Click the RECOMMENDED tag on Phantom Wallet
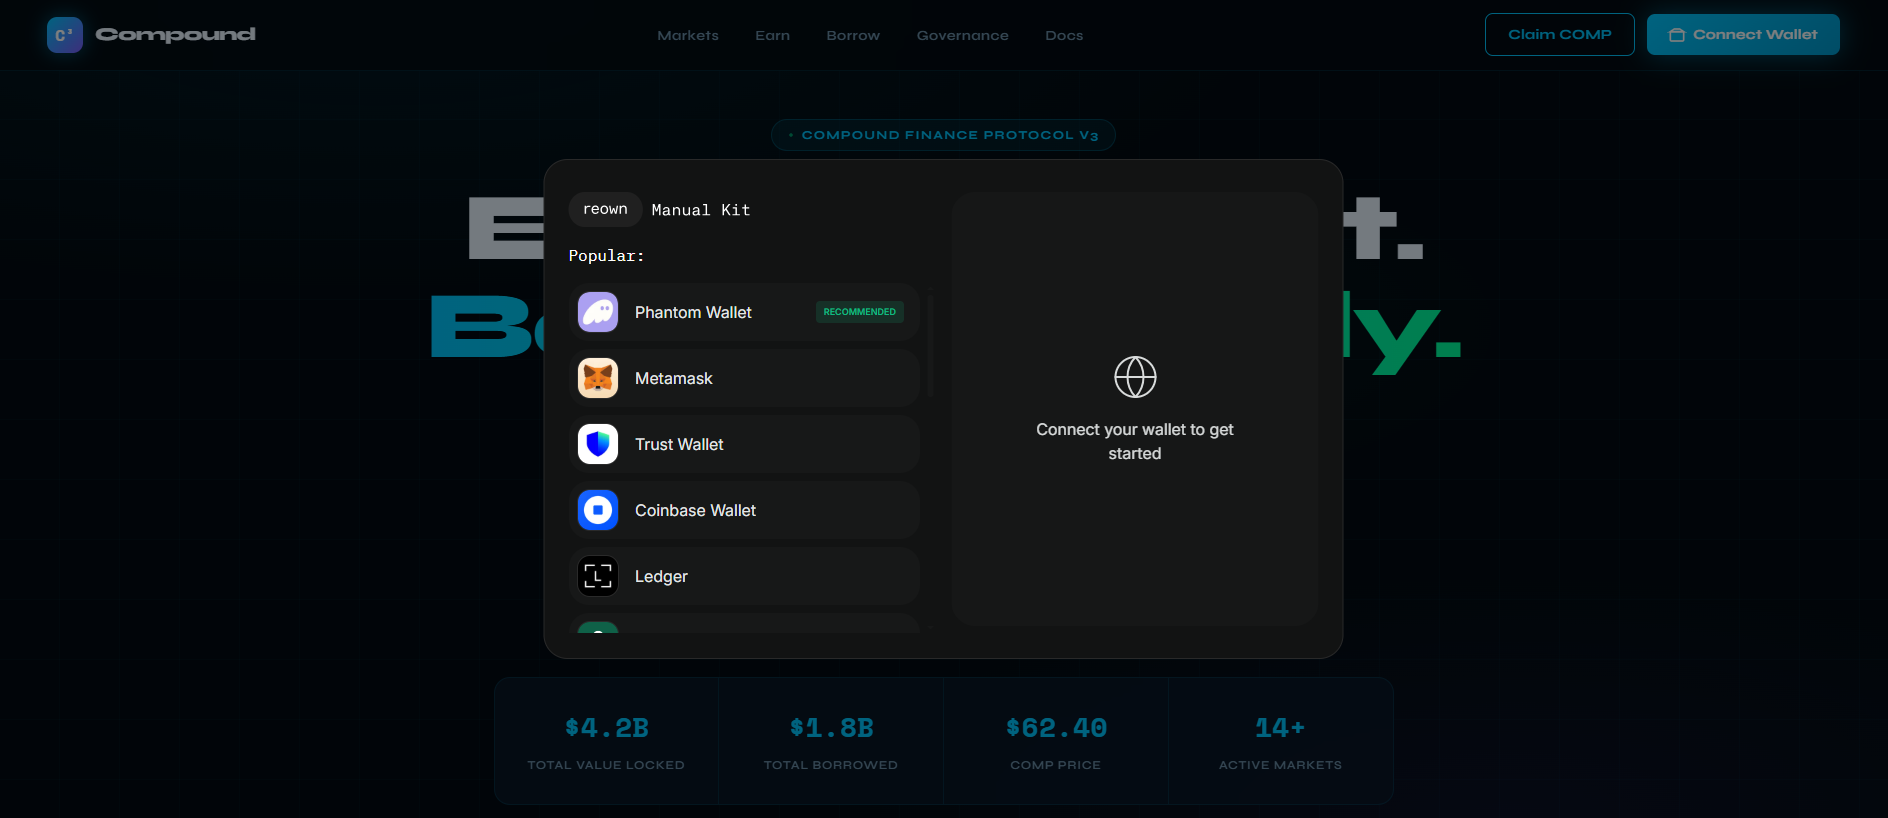The width and height of the screenshot is (1888, 818). 860,312
